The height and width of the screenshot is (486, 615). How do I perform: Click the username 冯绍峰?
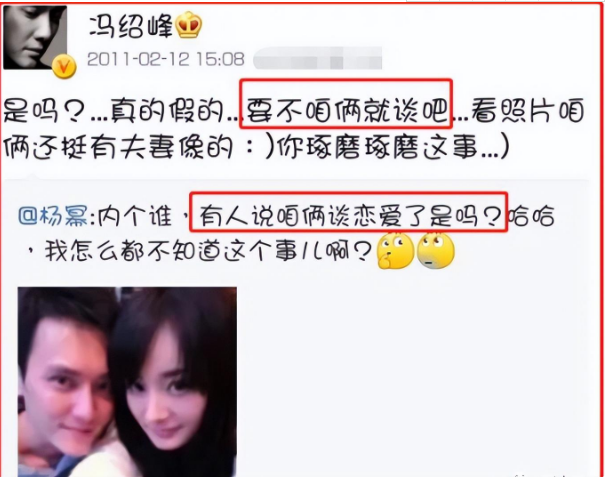pos(131,26)
